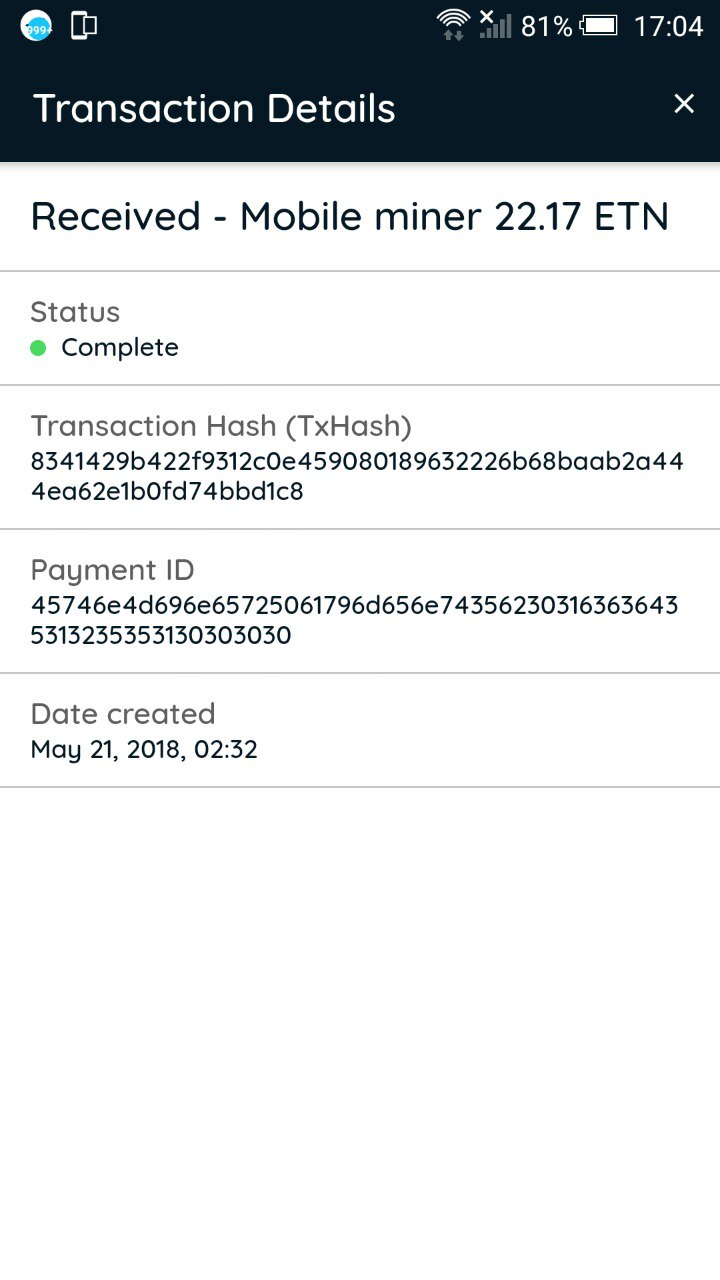Select the transaction hash value starting 8341429b
This screenshot has width=720, height=1280.
click(x=357, y=476)
